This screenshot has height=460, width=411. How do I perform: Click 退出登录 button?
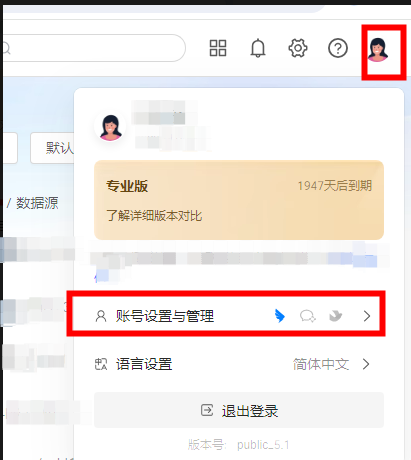(239, 410)
